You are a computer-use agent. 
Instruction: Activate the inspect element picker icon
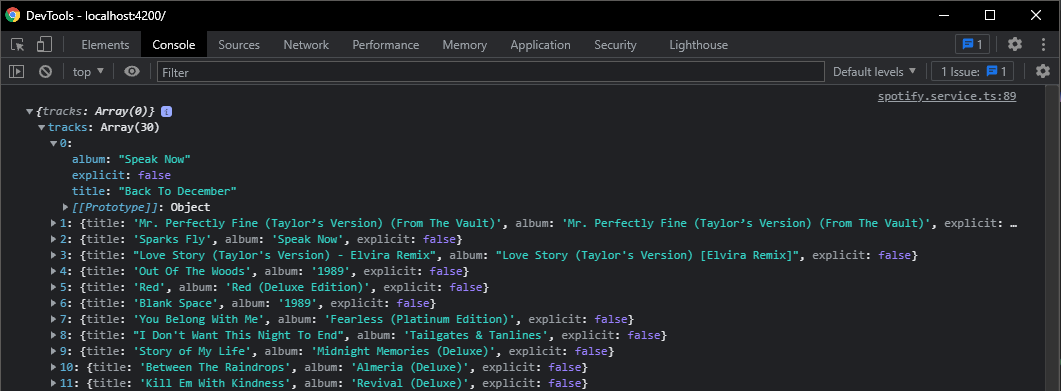(18, 45)
